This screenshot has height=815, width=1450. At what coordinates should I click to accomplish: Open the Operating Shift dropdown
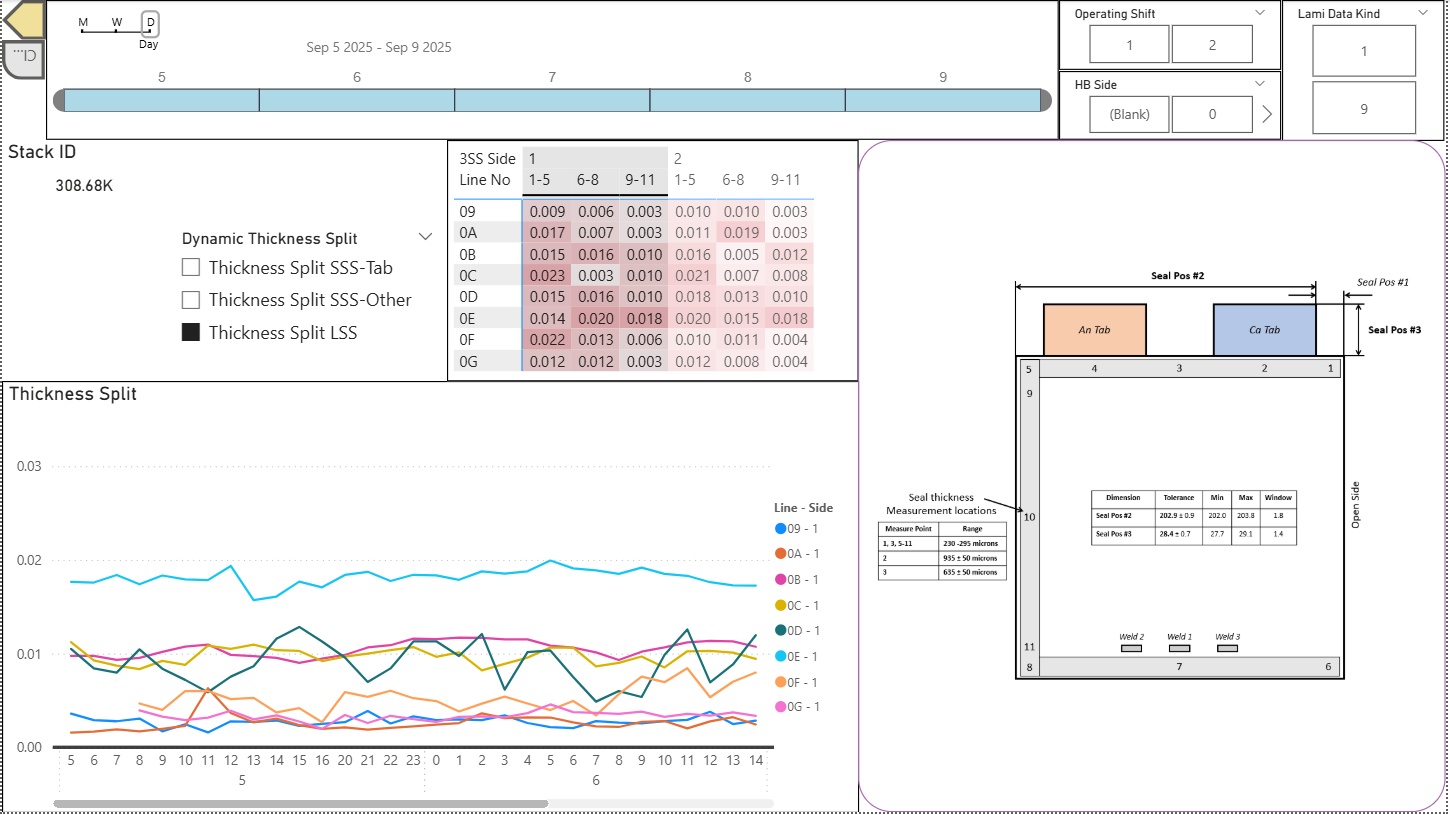[x=1262, y=13]
